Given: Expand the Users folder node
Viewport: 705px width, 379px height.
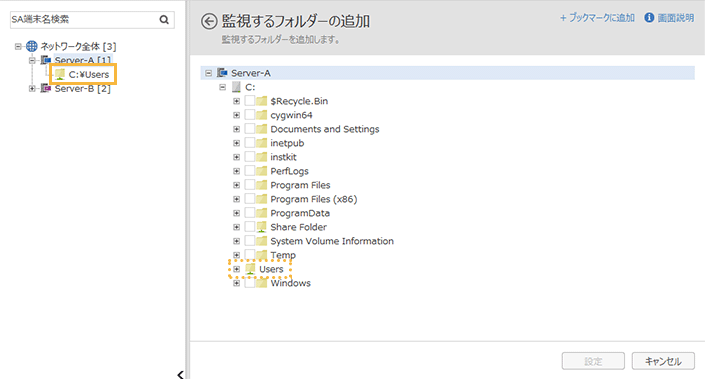Looking at the screenshot, I should (x=236, y=269).
